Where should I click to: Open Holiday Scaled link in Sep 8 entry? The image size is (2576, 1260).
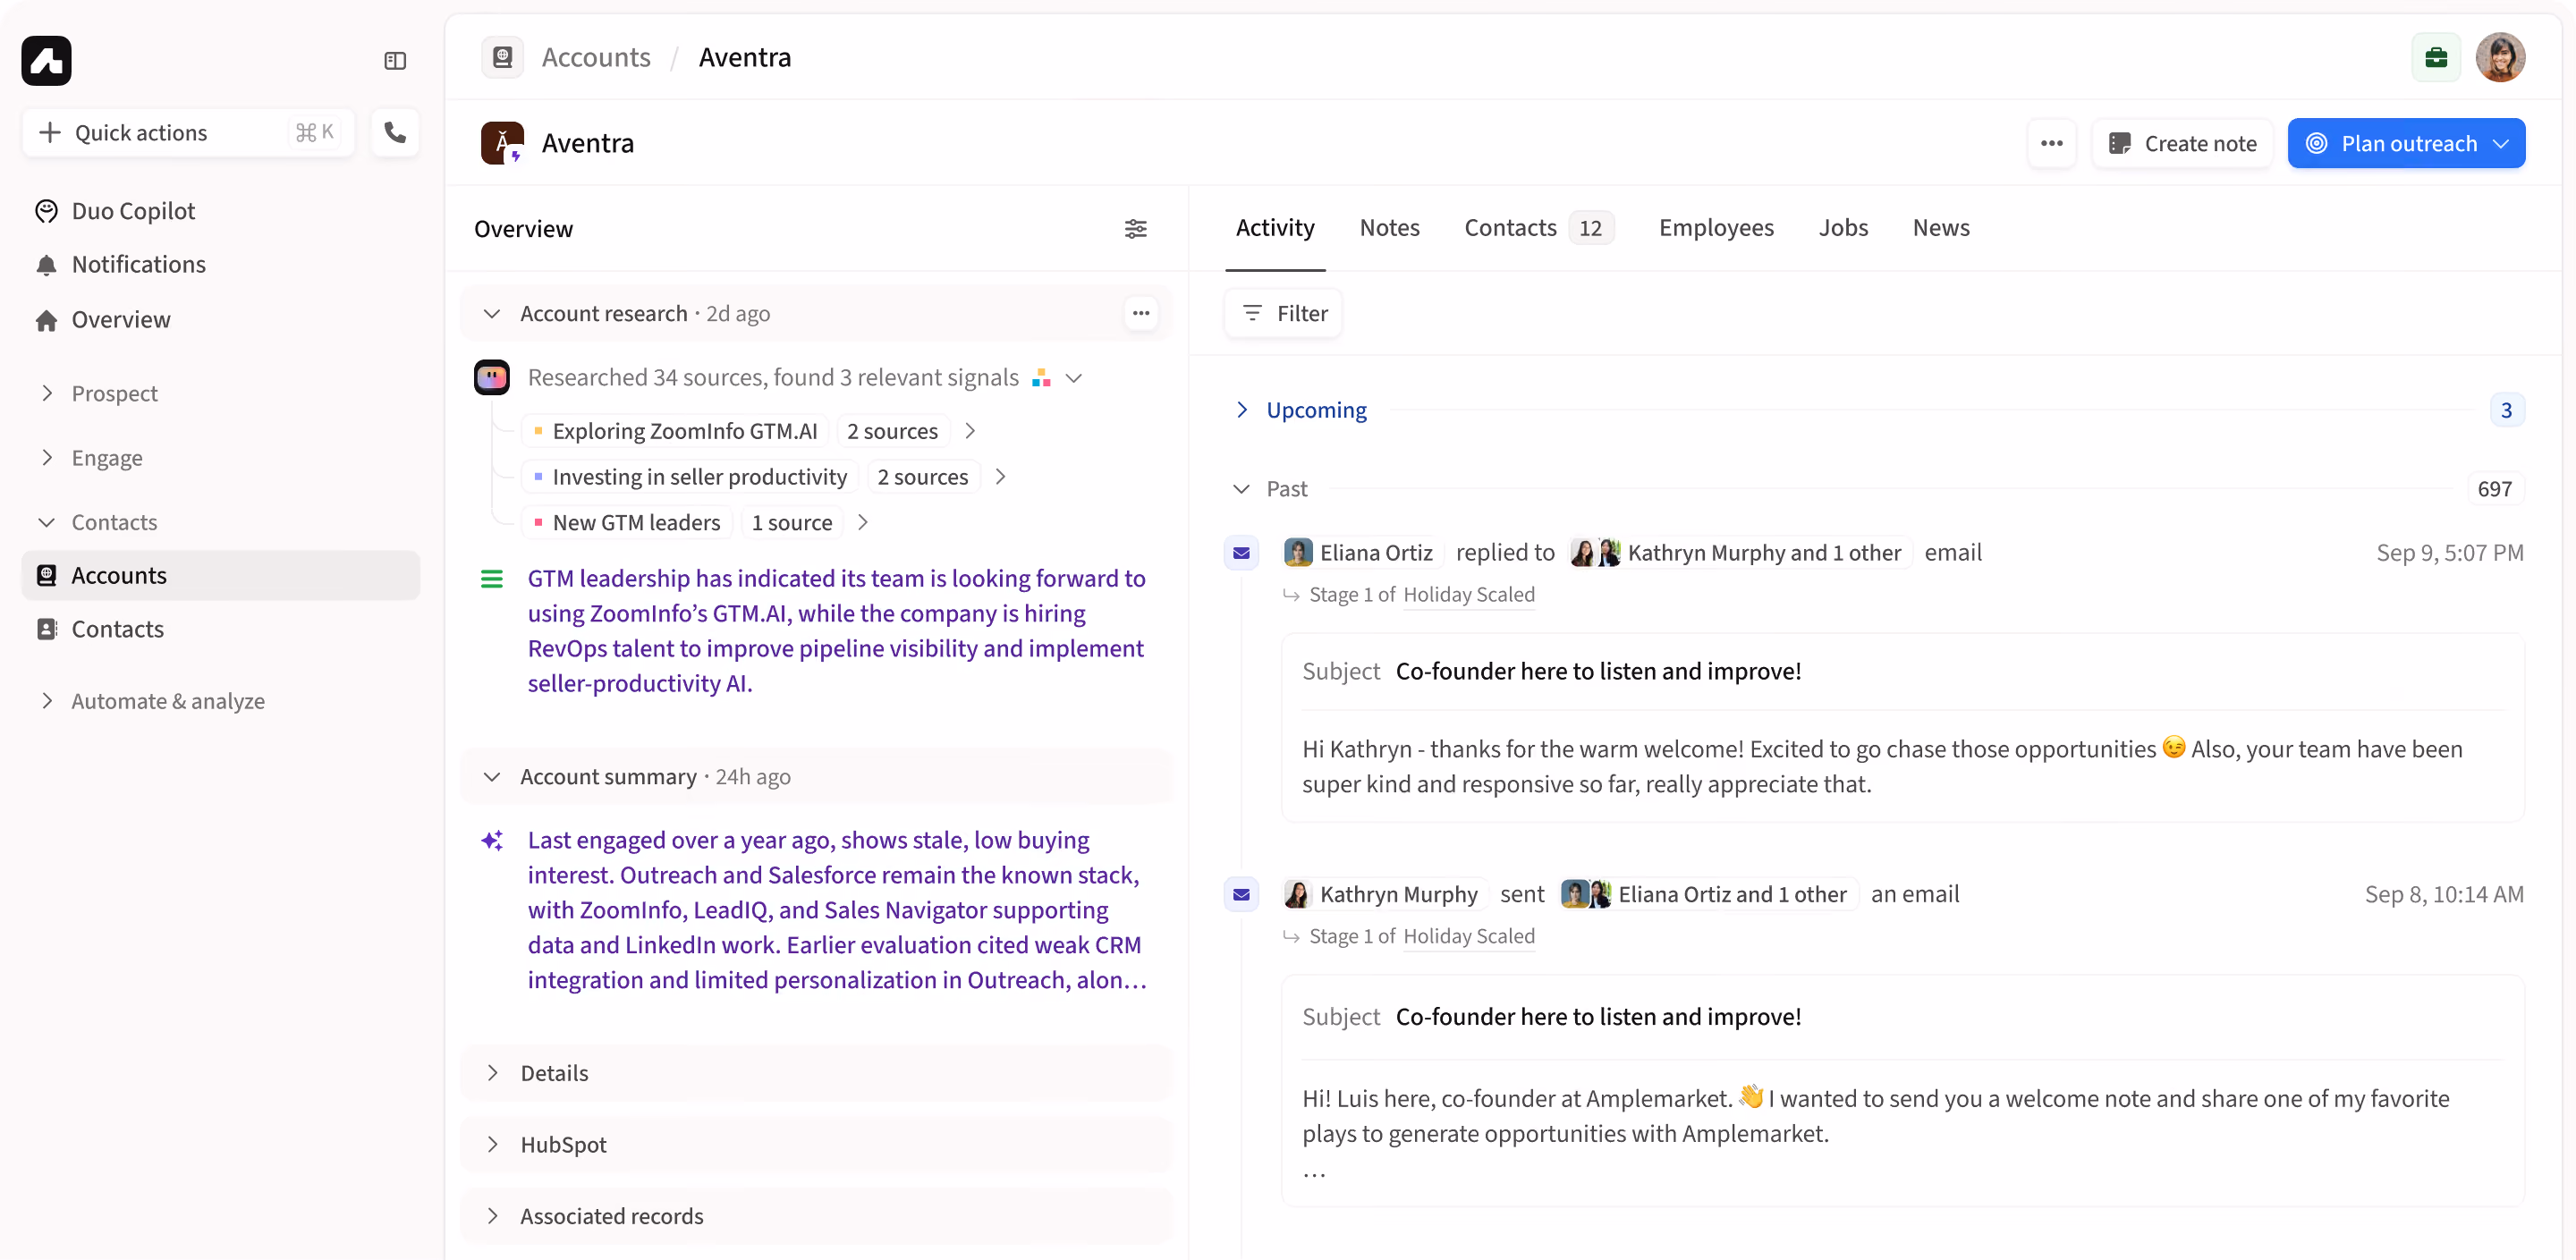click(1468, 936)
